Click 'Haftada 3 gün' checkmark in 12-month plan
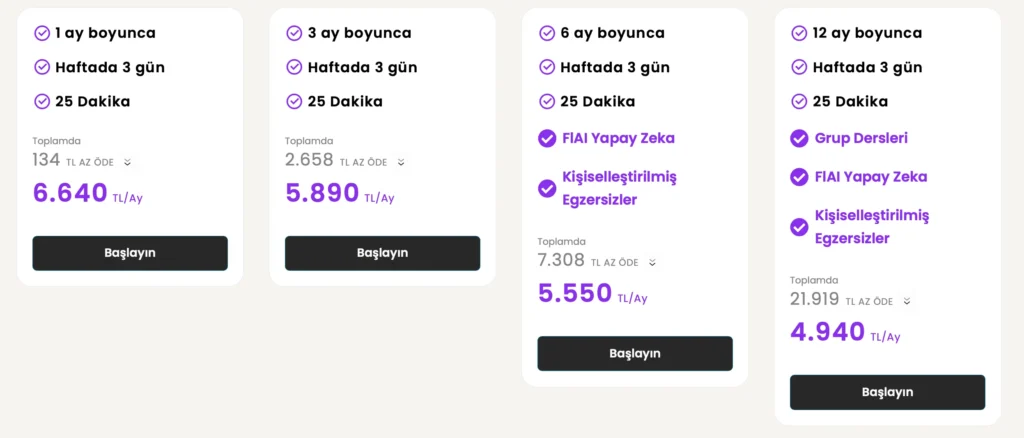 click(x=799, y=67)
